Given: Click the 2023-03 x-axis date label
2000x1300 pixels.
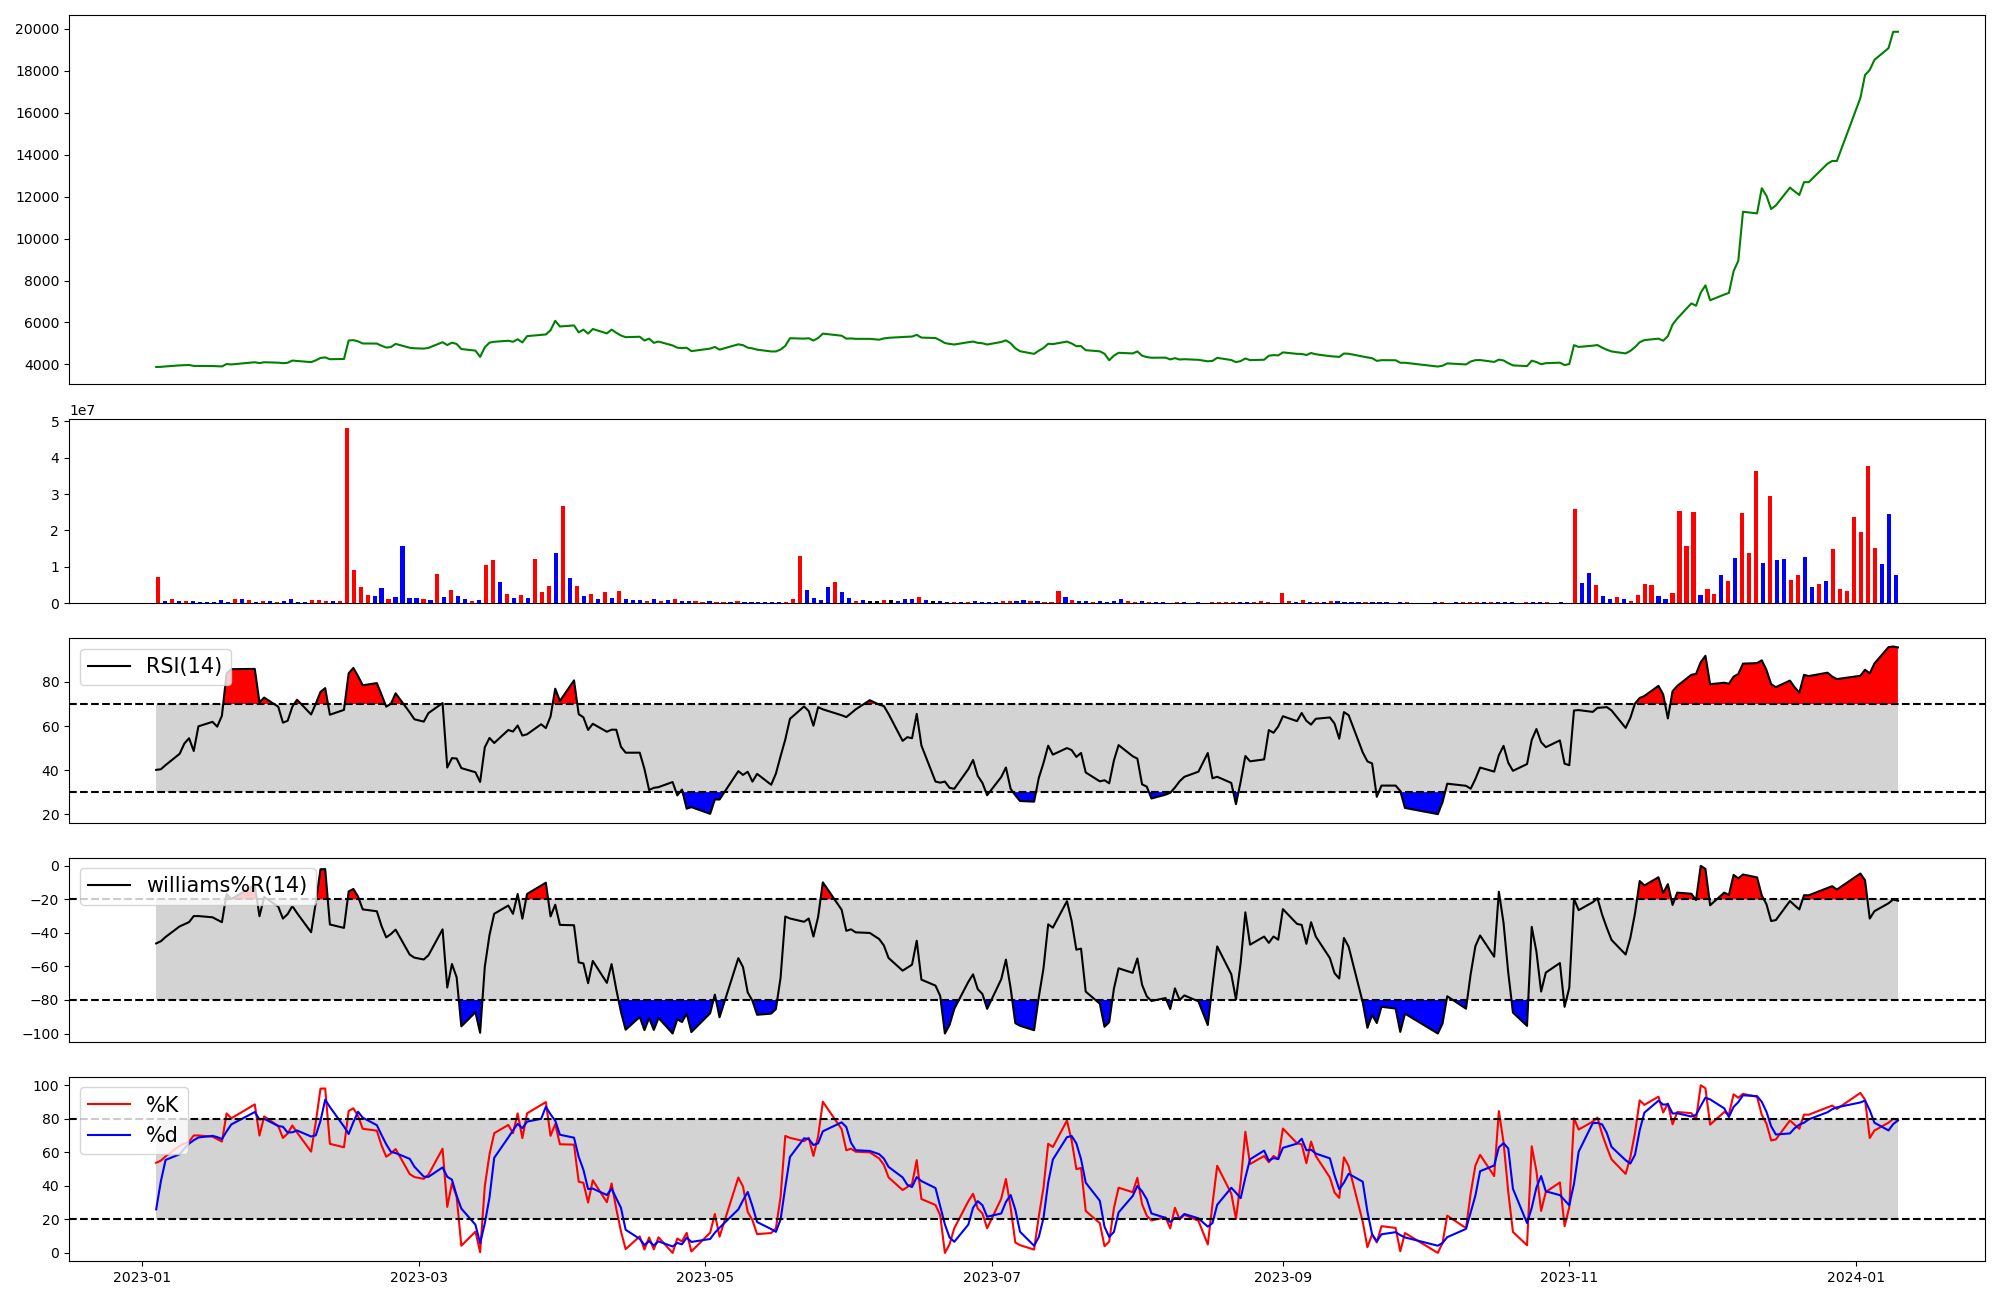Looking at the screenshot, I should coord(419,1277).
